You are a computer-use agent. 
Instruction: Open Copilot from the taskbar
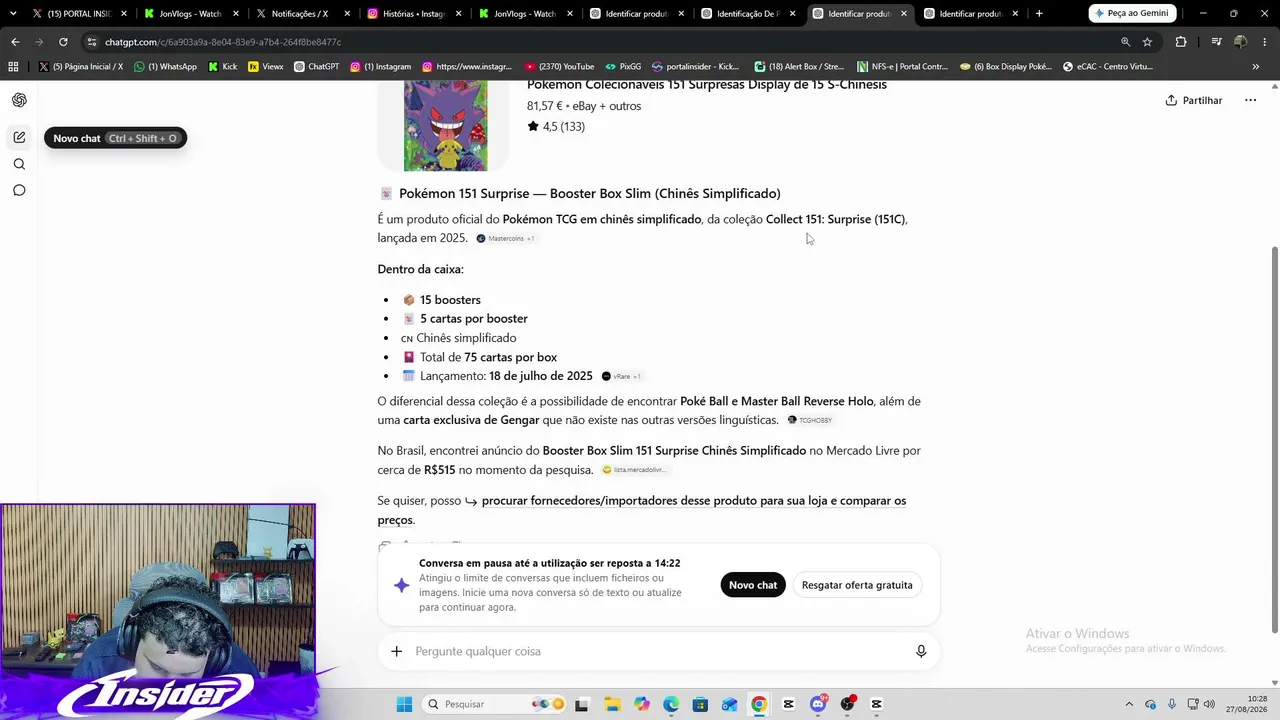coord(641,704)
